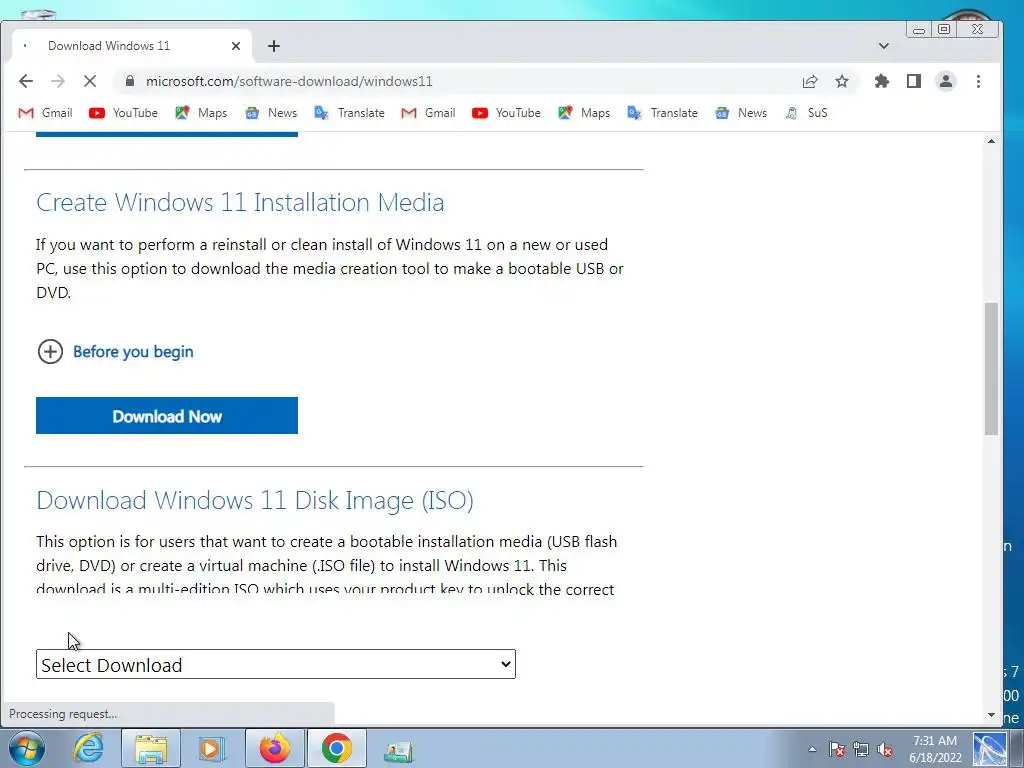Image resolution: width=1024 pixels, height=768 pixels.
Task: Open the SuS bookmark
Action: point(807,113)
